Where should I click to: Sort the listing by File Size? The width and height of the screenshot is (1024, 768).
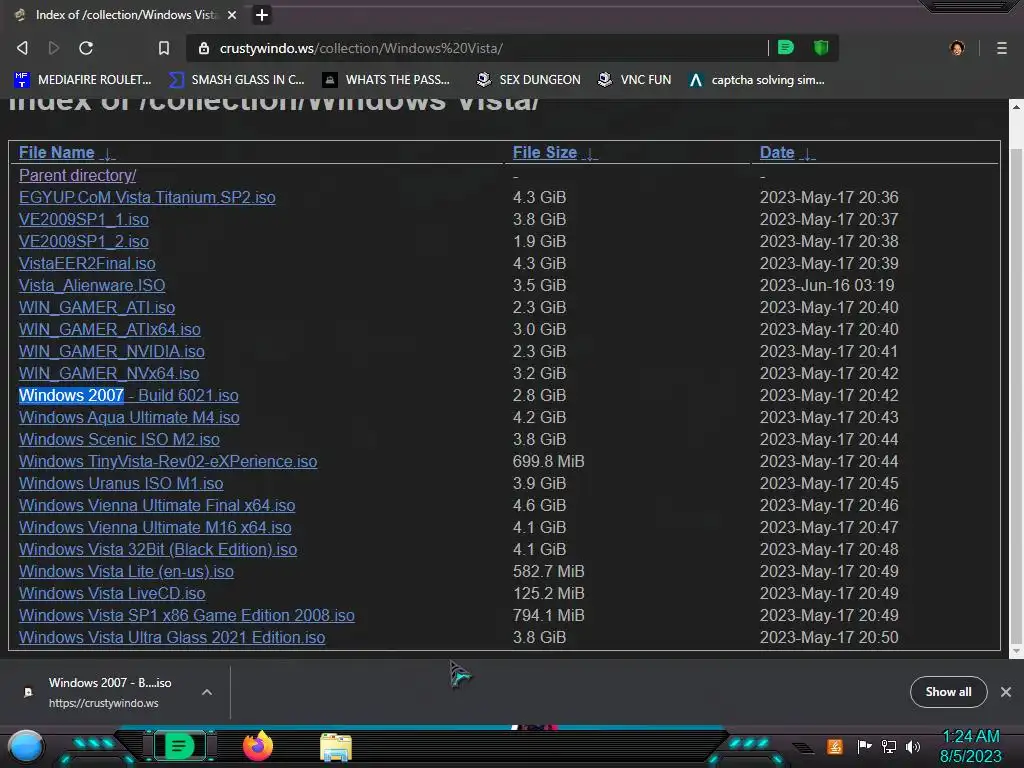click(x=545, y=153)
